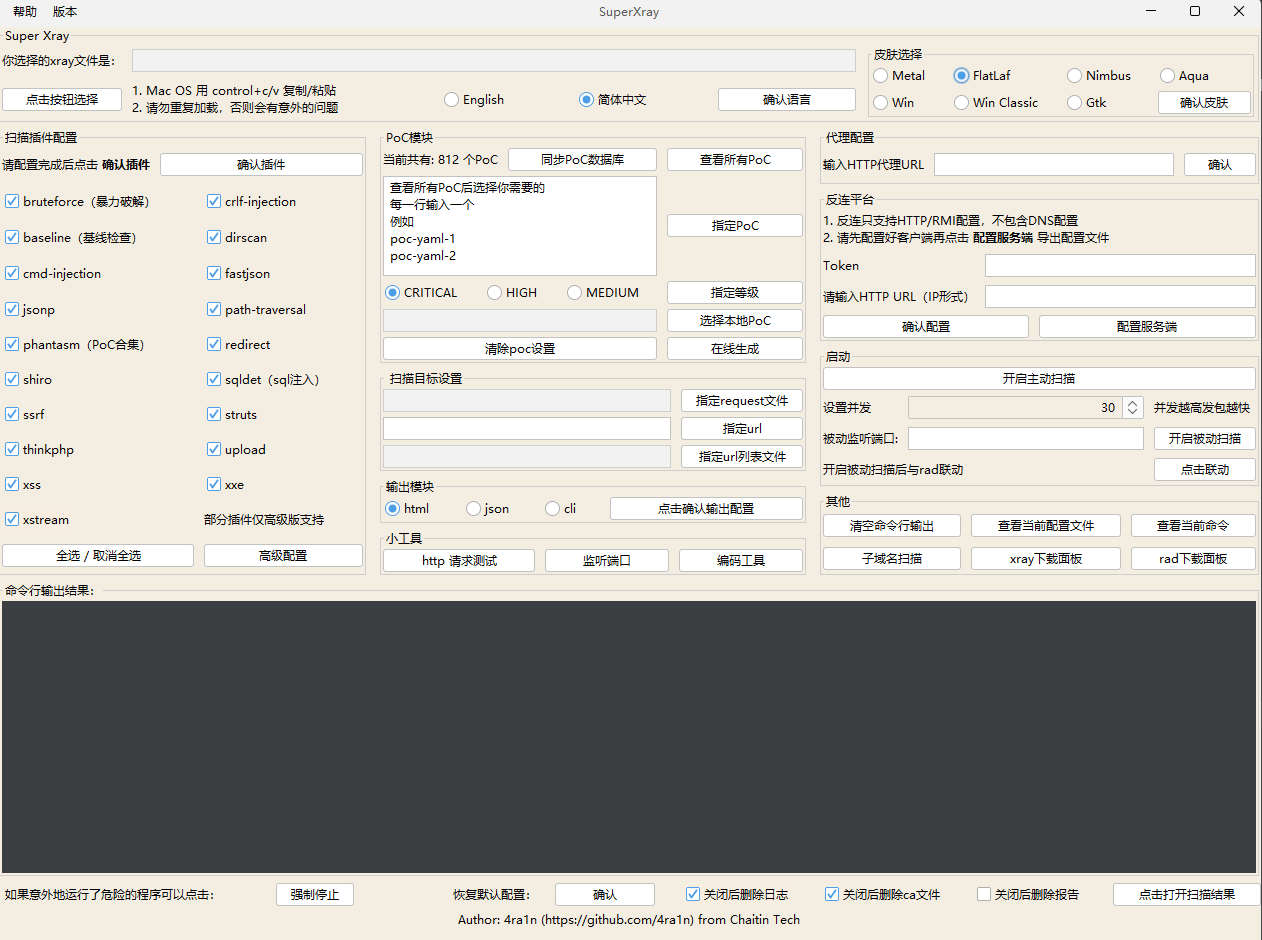Image resolution: width=1262 pixels, height=940 pixels.
Task: Click the 开启主动扫描 button
Action: tap(1039, 379)
